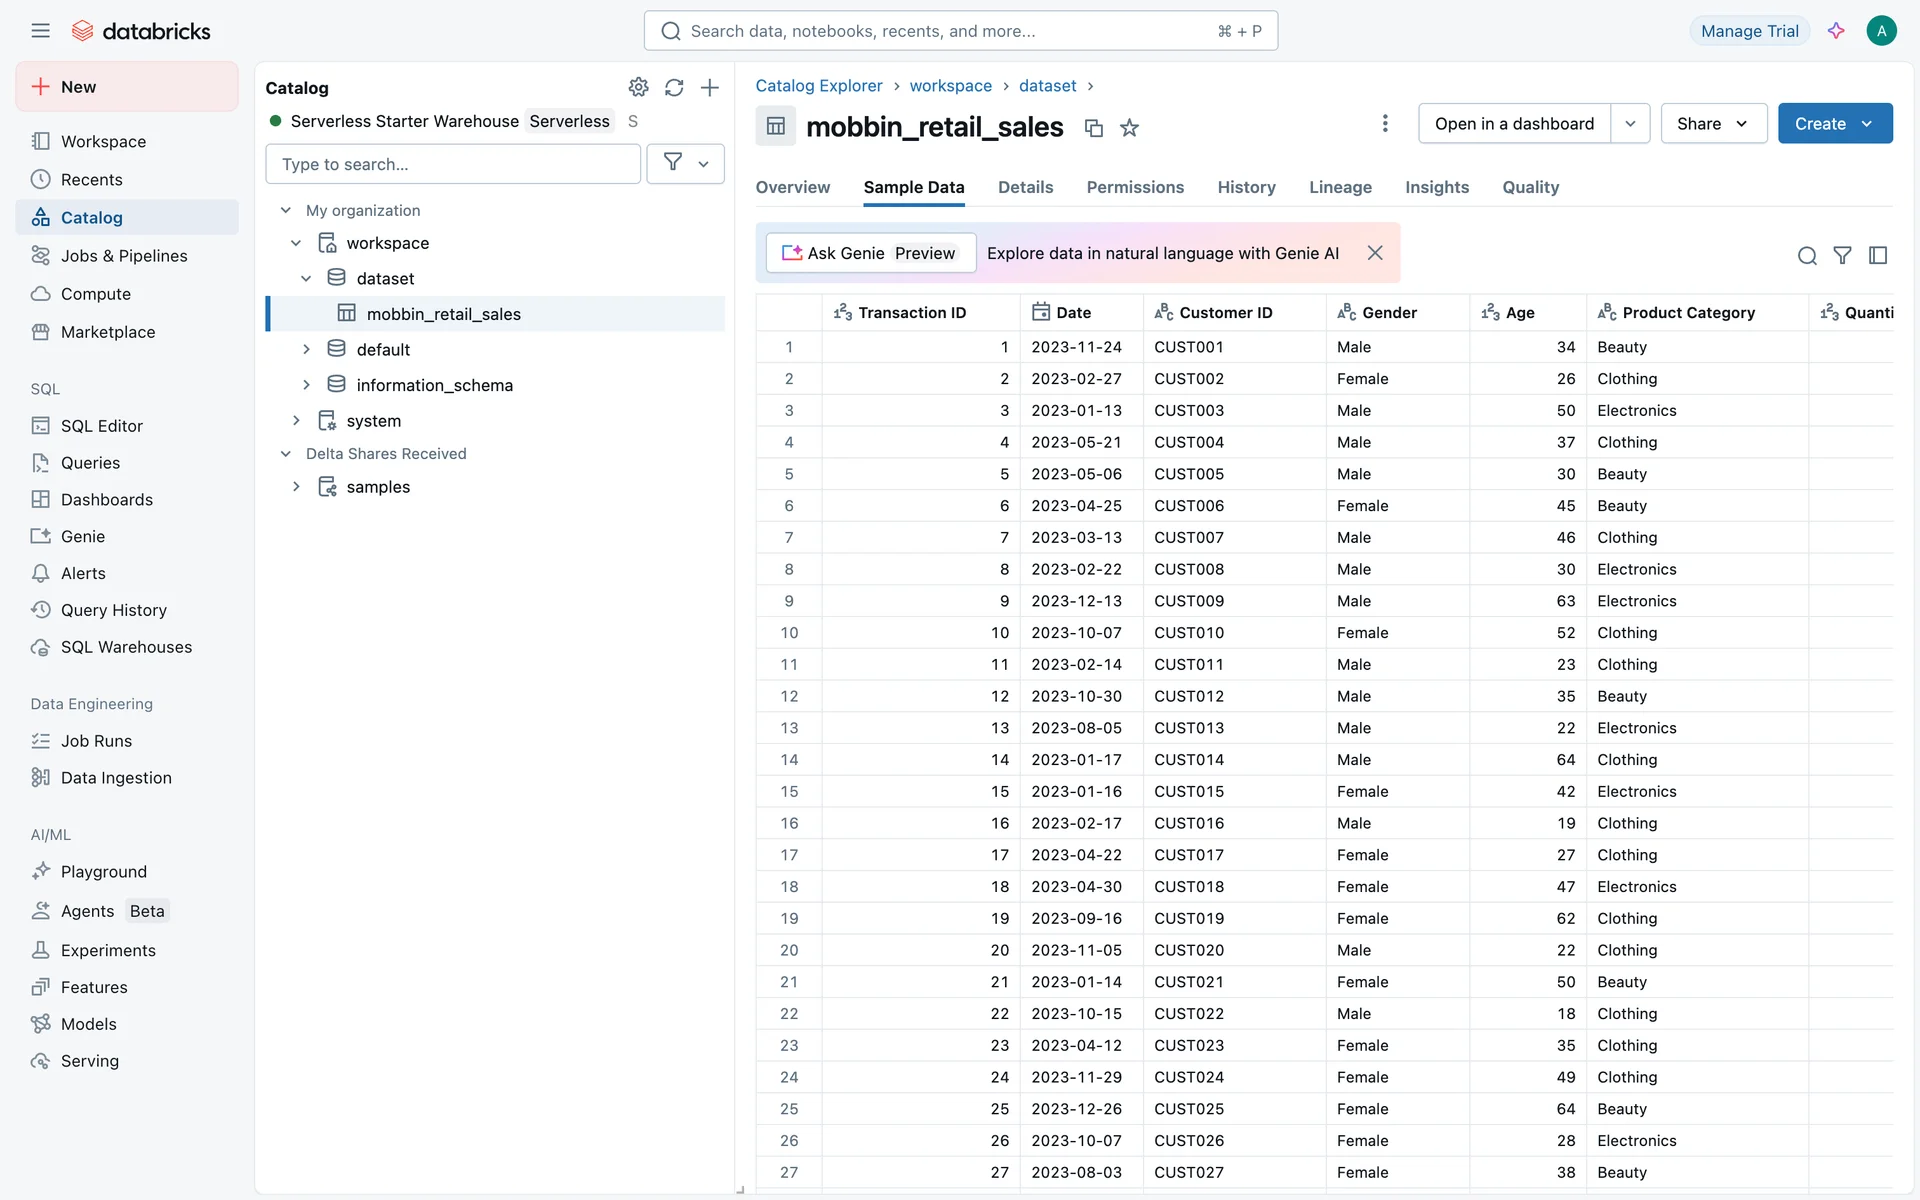The width and height of the screenshot is (1920, 1200).
Task: Copy the table name mobbin_retail_sales
Action: pyautogui.click(x=1094, y=128)
